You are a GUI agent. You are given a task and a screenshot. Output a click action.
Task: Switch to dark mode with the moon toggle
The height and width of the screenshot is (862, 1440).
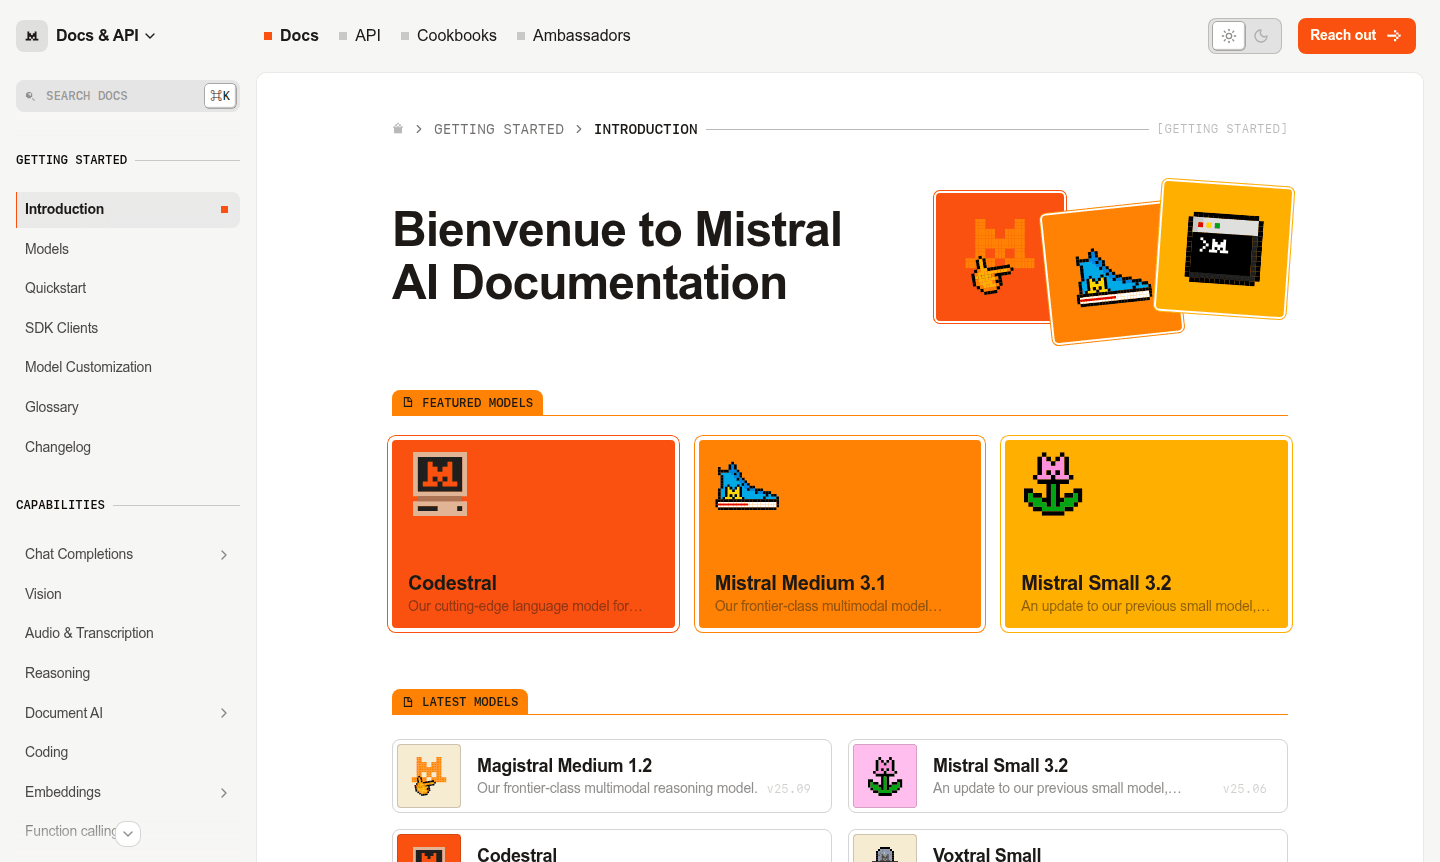1261,35
